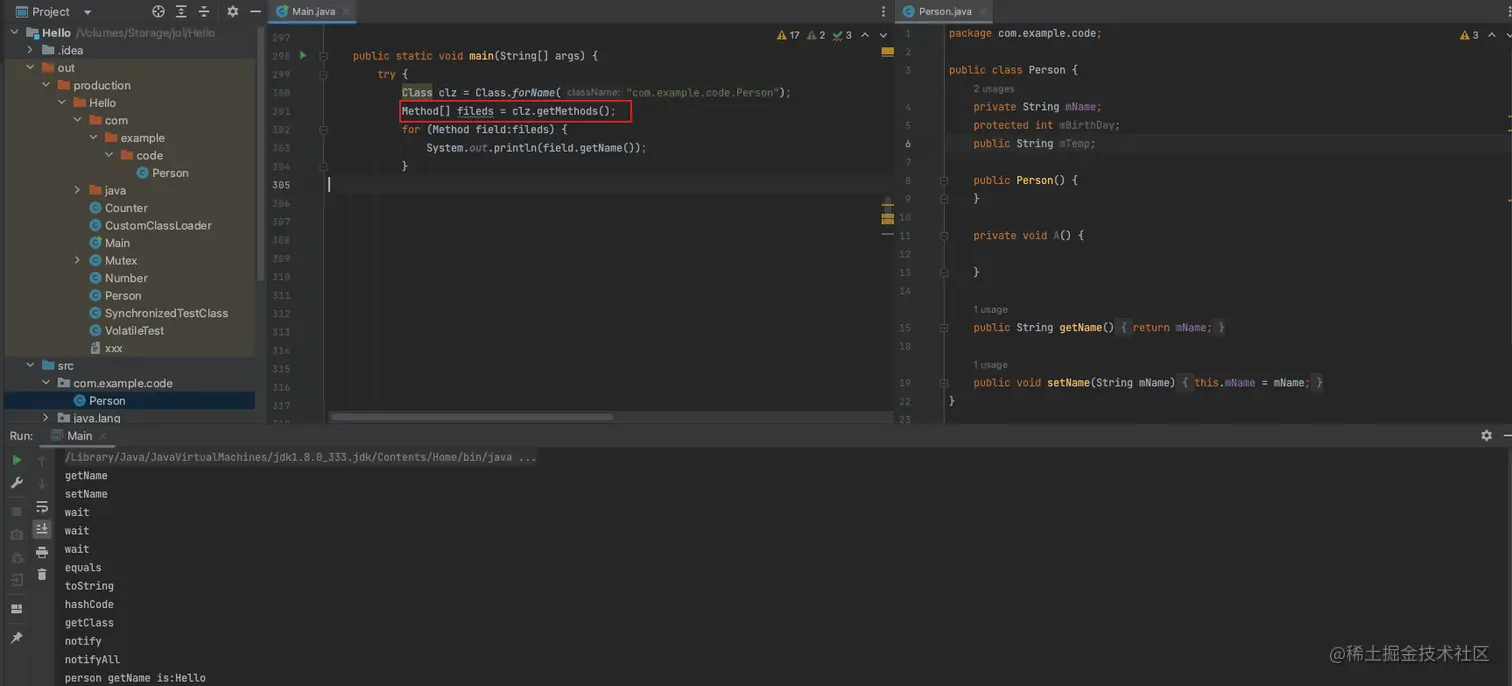Open Project panel settings gear

coord(233,11)
